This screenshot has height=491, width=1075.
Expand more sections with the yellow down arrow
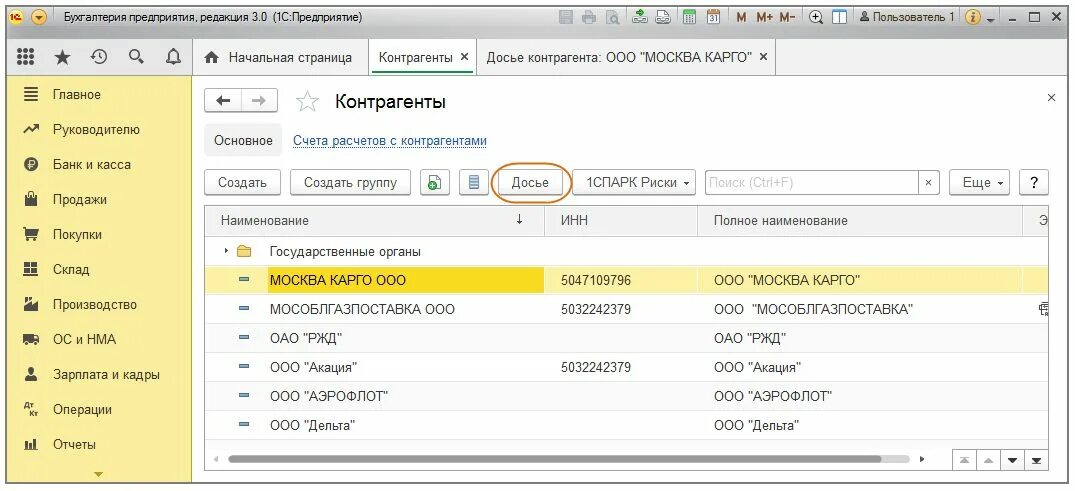pyautogui.click(x=99, y=474)
